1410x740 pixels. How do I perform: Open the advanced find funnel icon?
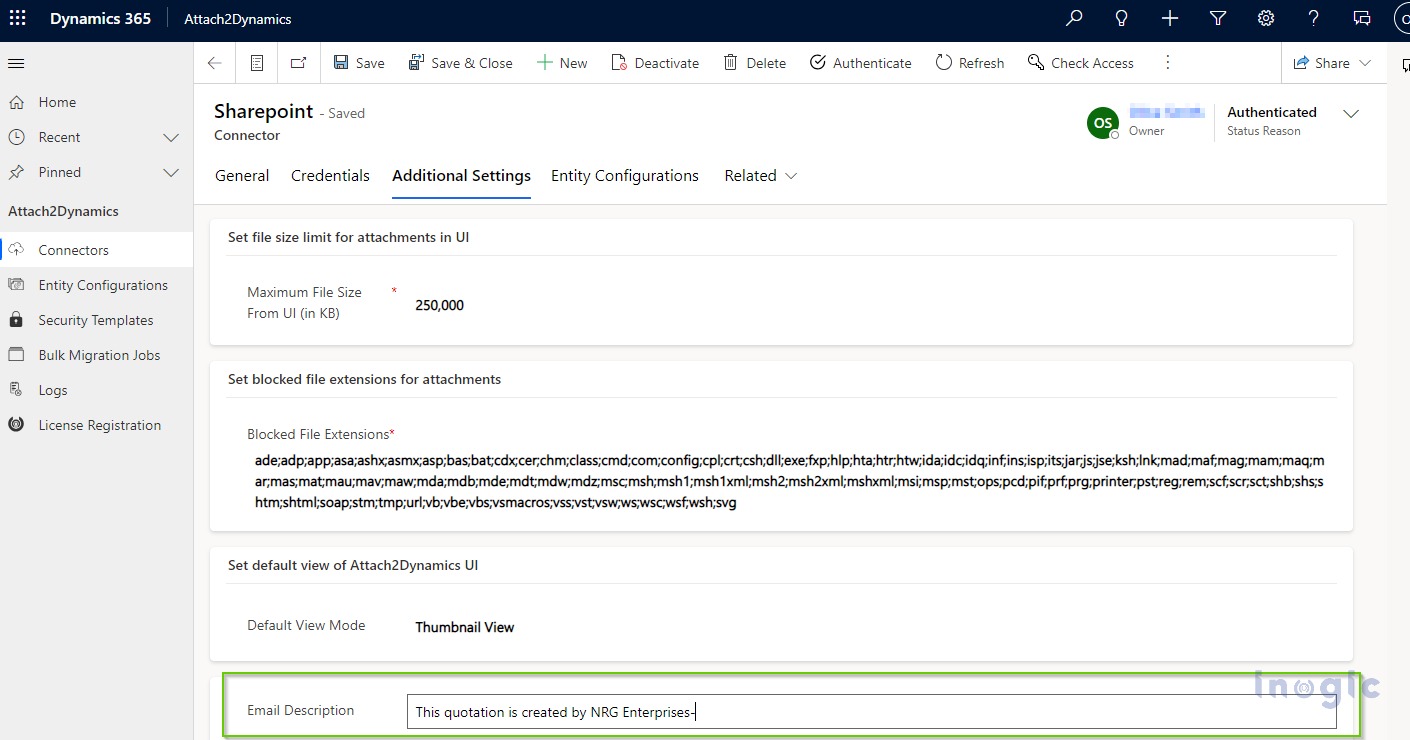1218,19
